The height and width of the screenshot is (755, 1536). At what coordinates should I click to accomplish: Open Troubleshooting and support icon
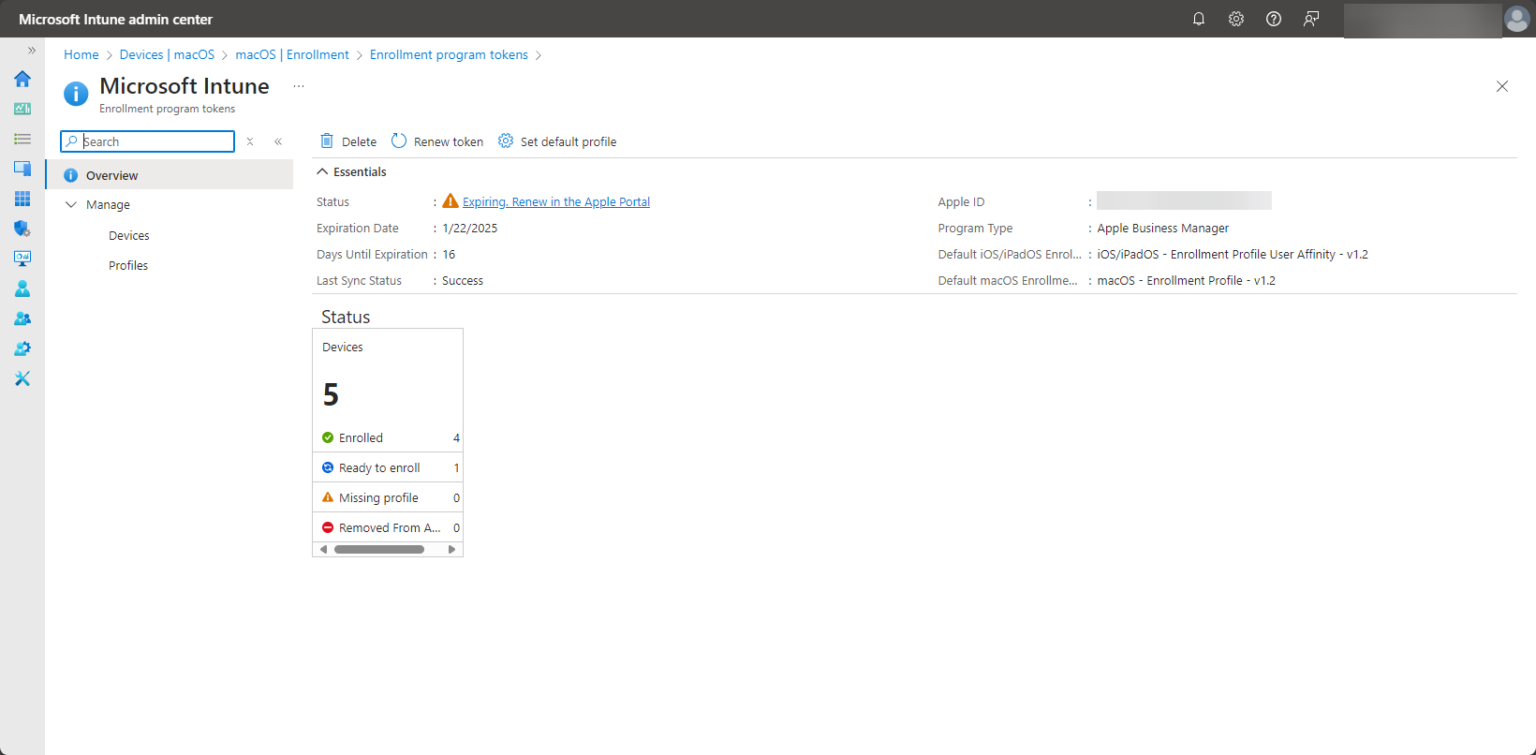[22, 378]
